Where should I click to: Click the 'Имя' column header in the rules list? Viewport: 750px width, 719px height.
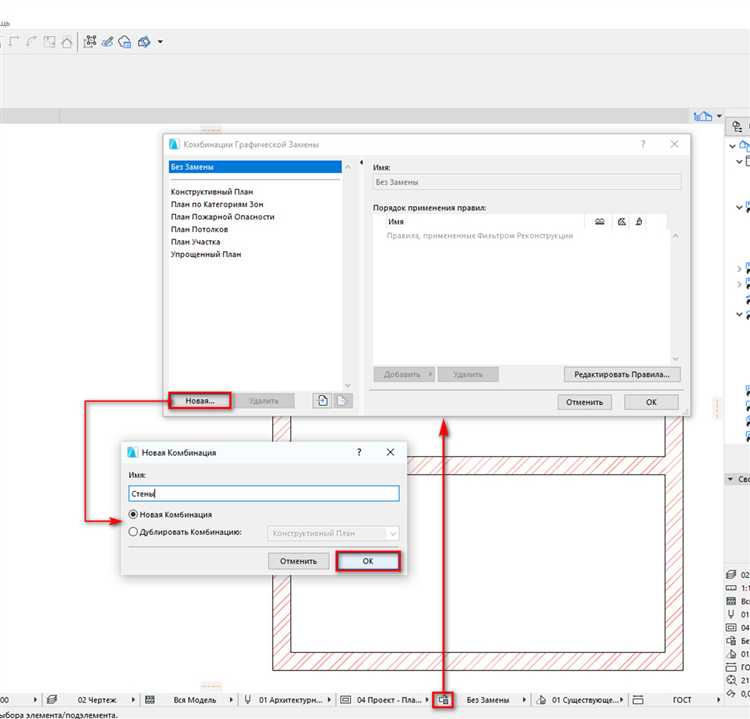coord(396,221)
